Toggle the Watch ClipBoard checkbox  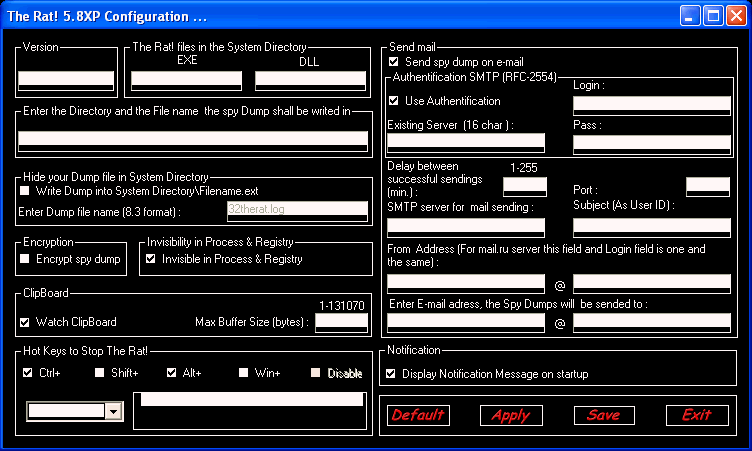pyautogui.click(x=26, y=322)
